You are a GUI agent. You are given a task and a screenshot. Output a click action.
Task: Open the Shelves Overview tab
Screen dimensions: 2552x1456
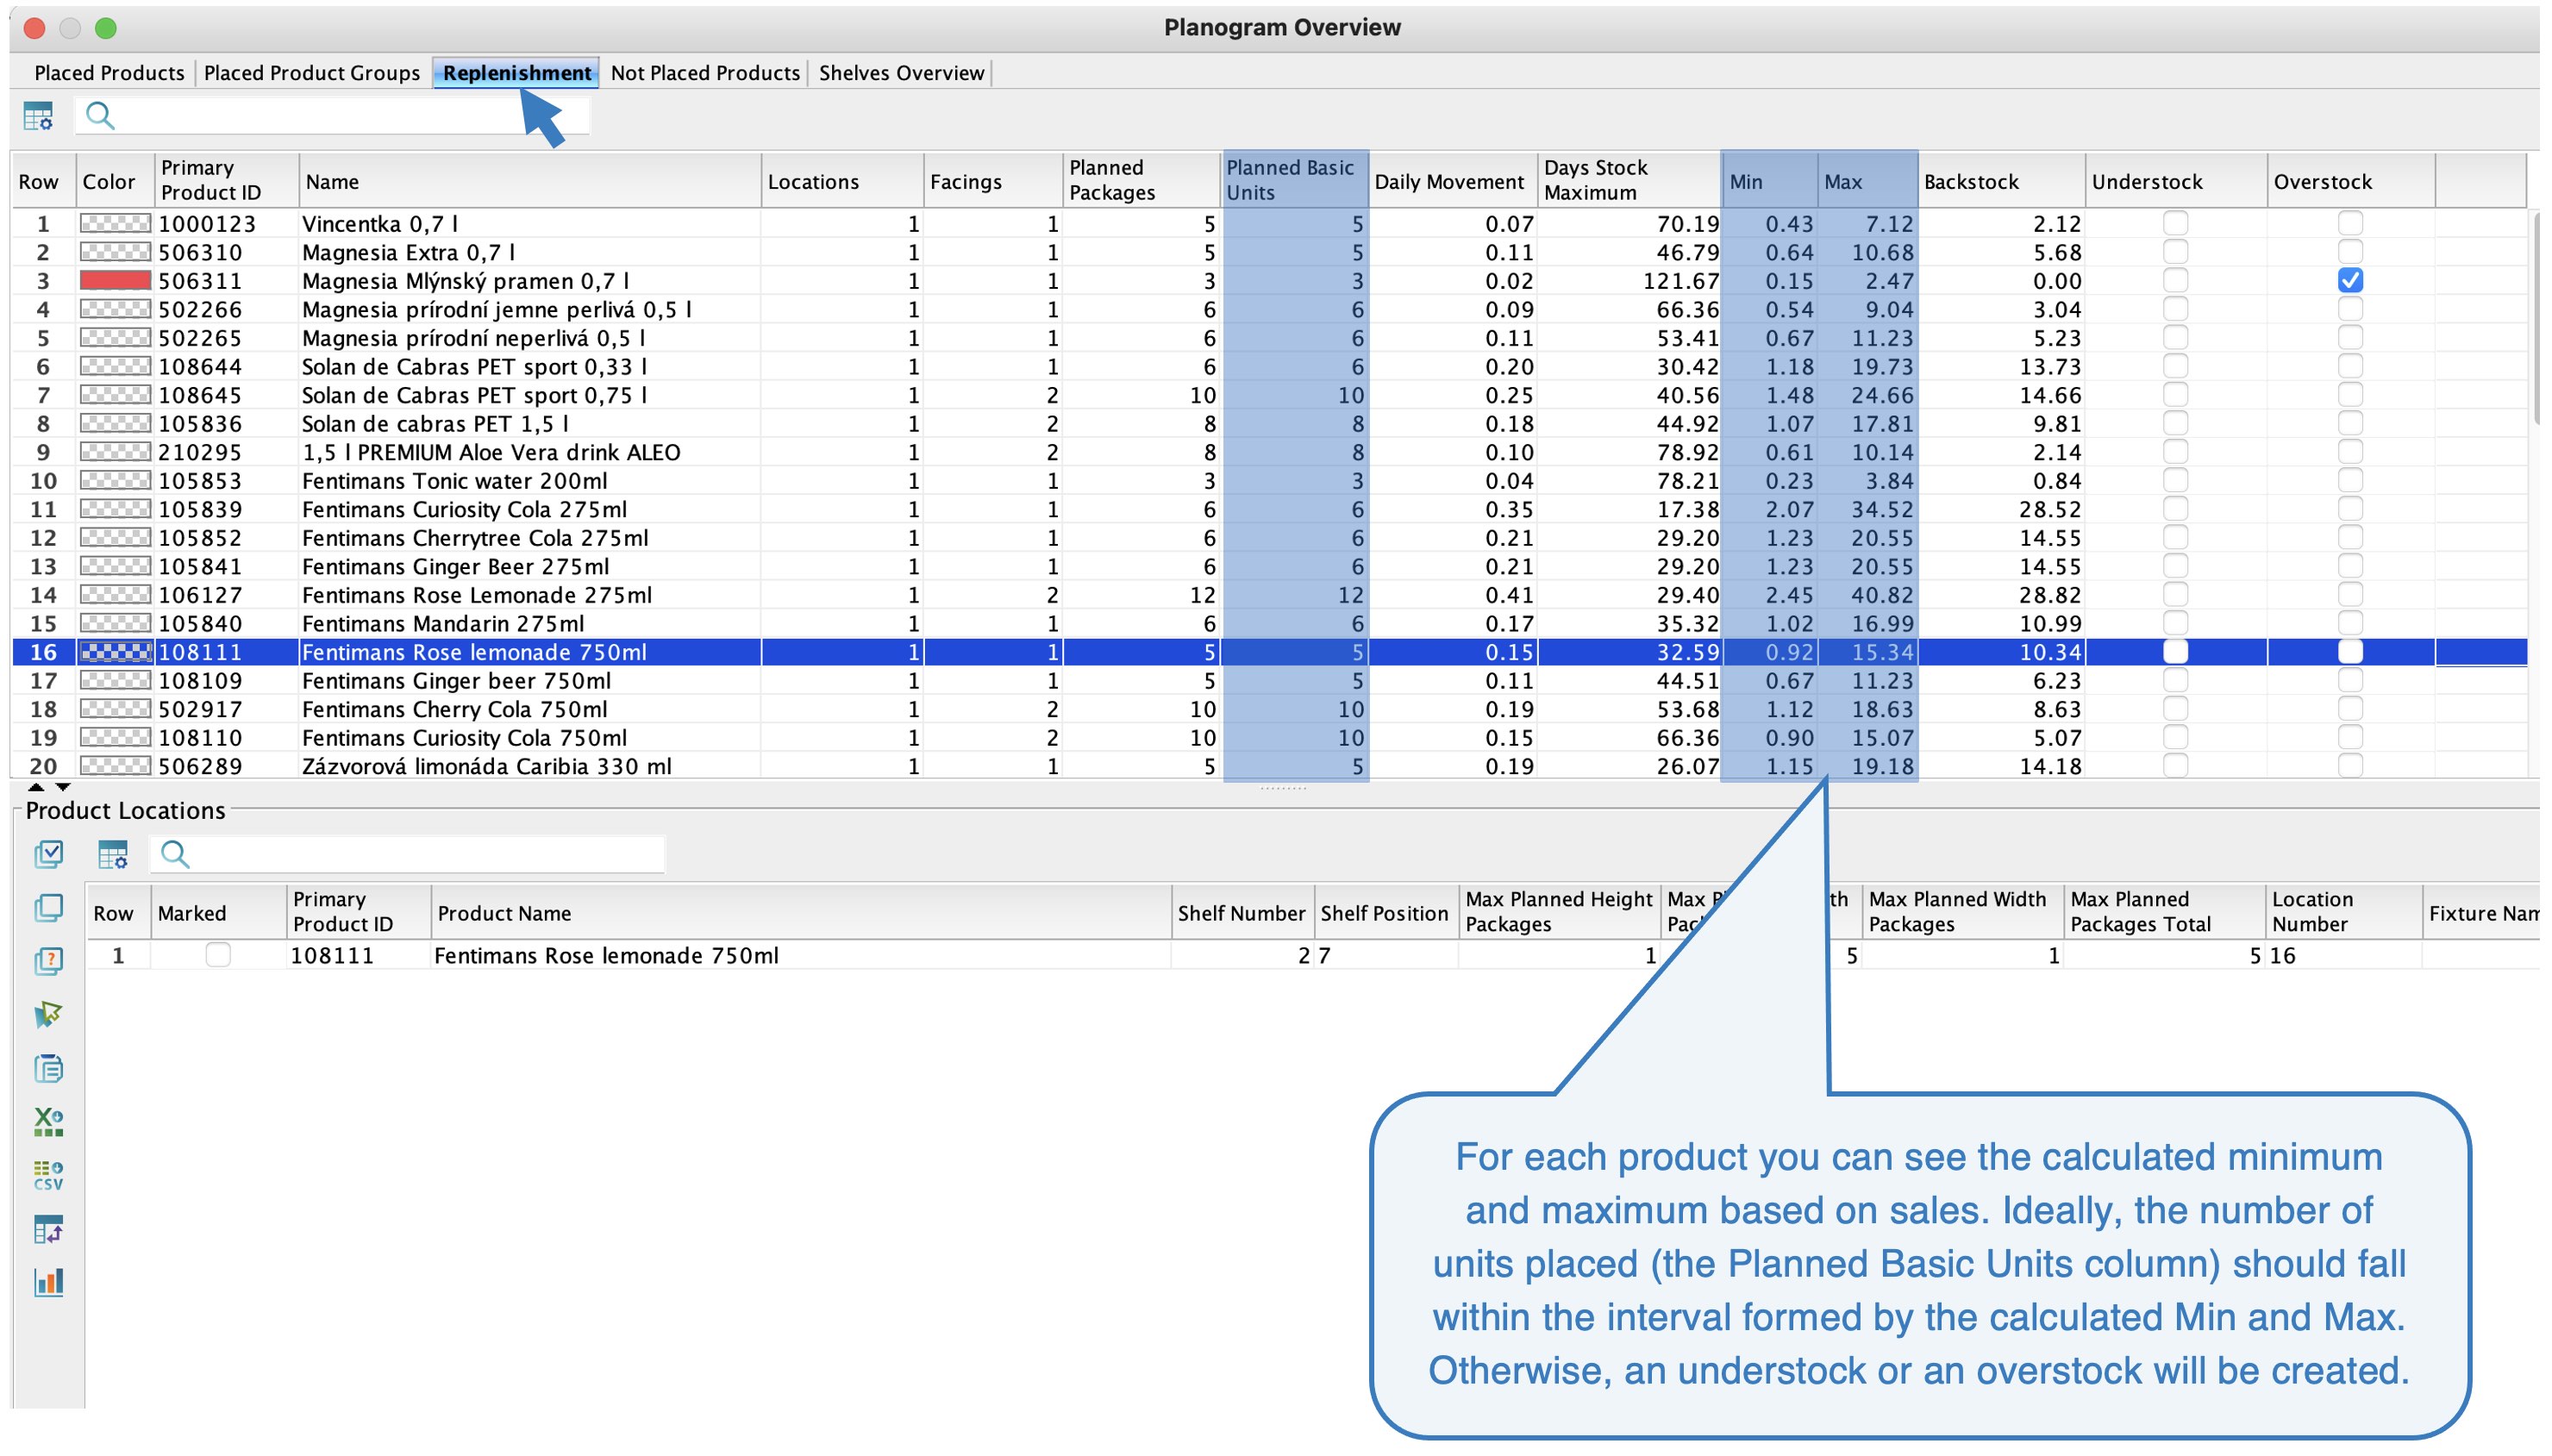pos(901,73)
